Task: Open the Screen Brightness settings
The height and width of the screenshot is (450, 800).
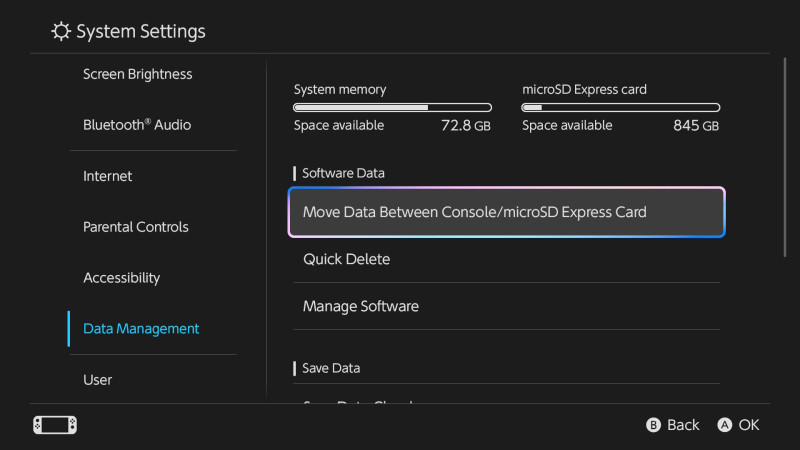Action: tap(137, 74)
